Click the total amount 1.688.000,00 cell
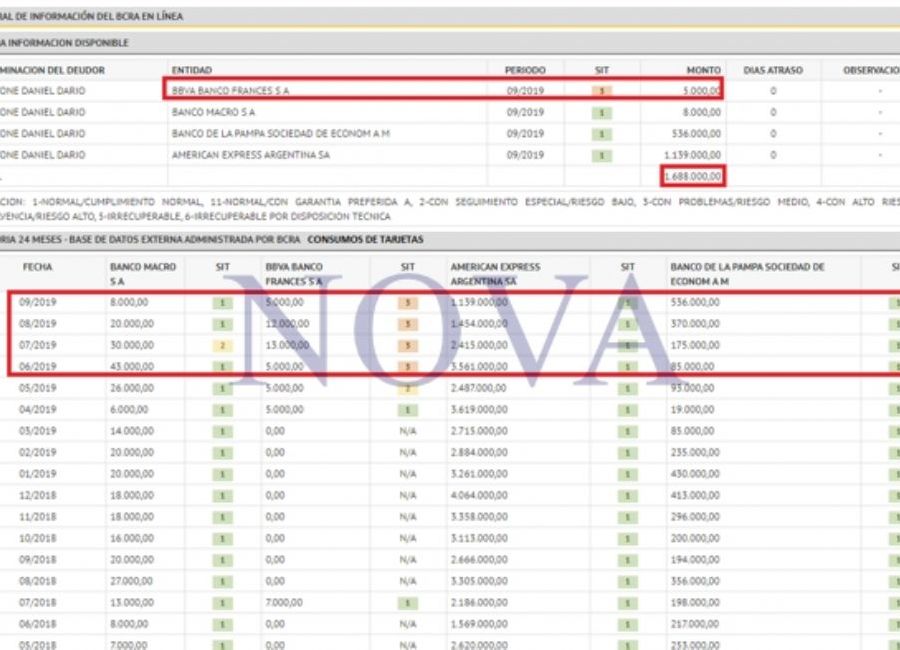The width and height of the screenshot is (900, 650). (692, 177)
